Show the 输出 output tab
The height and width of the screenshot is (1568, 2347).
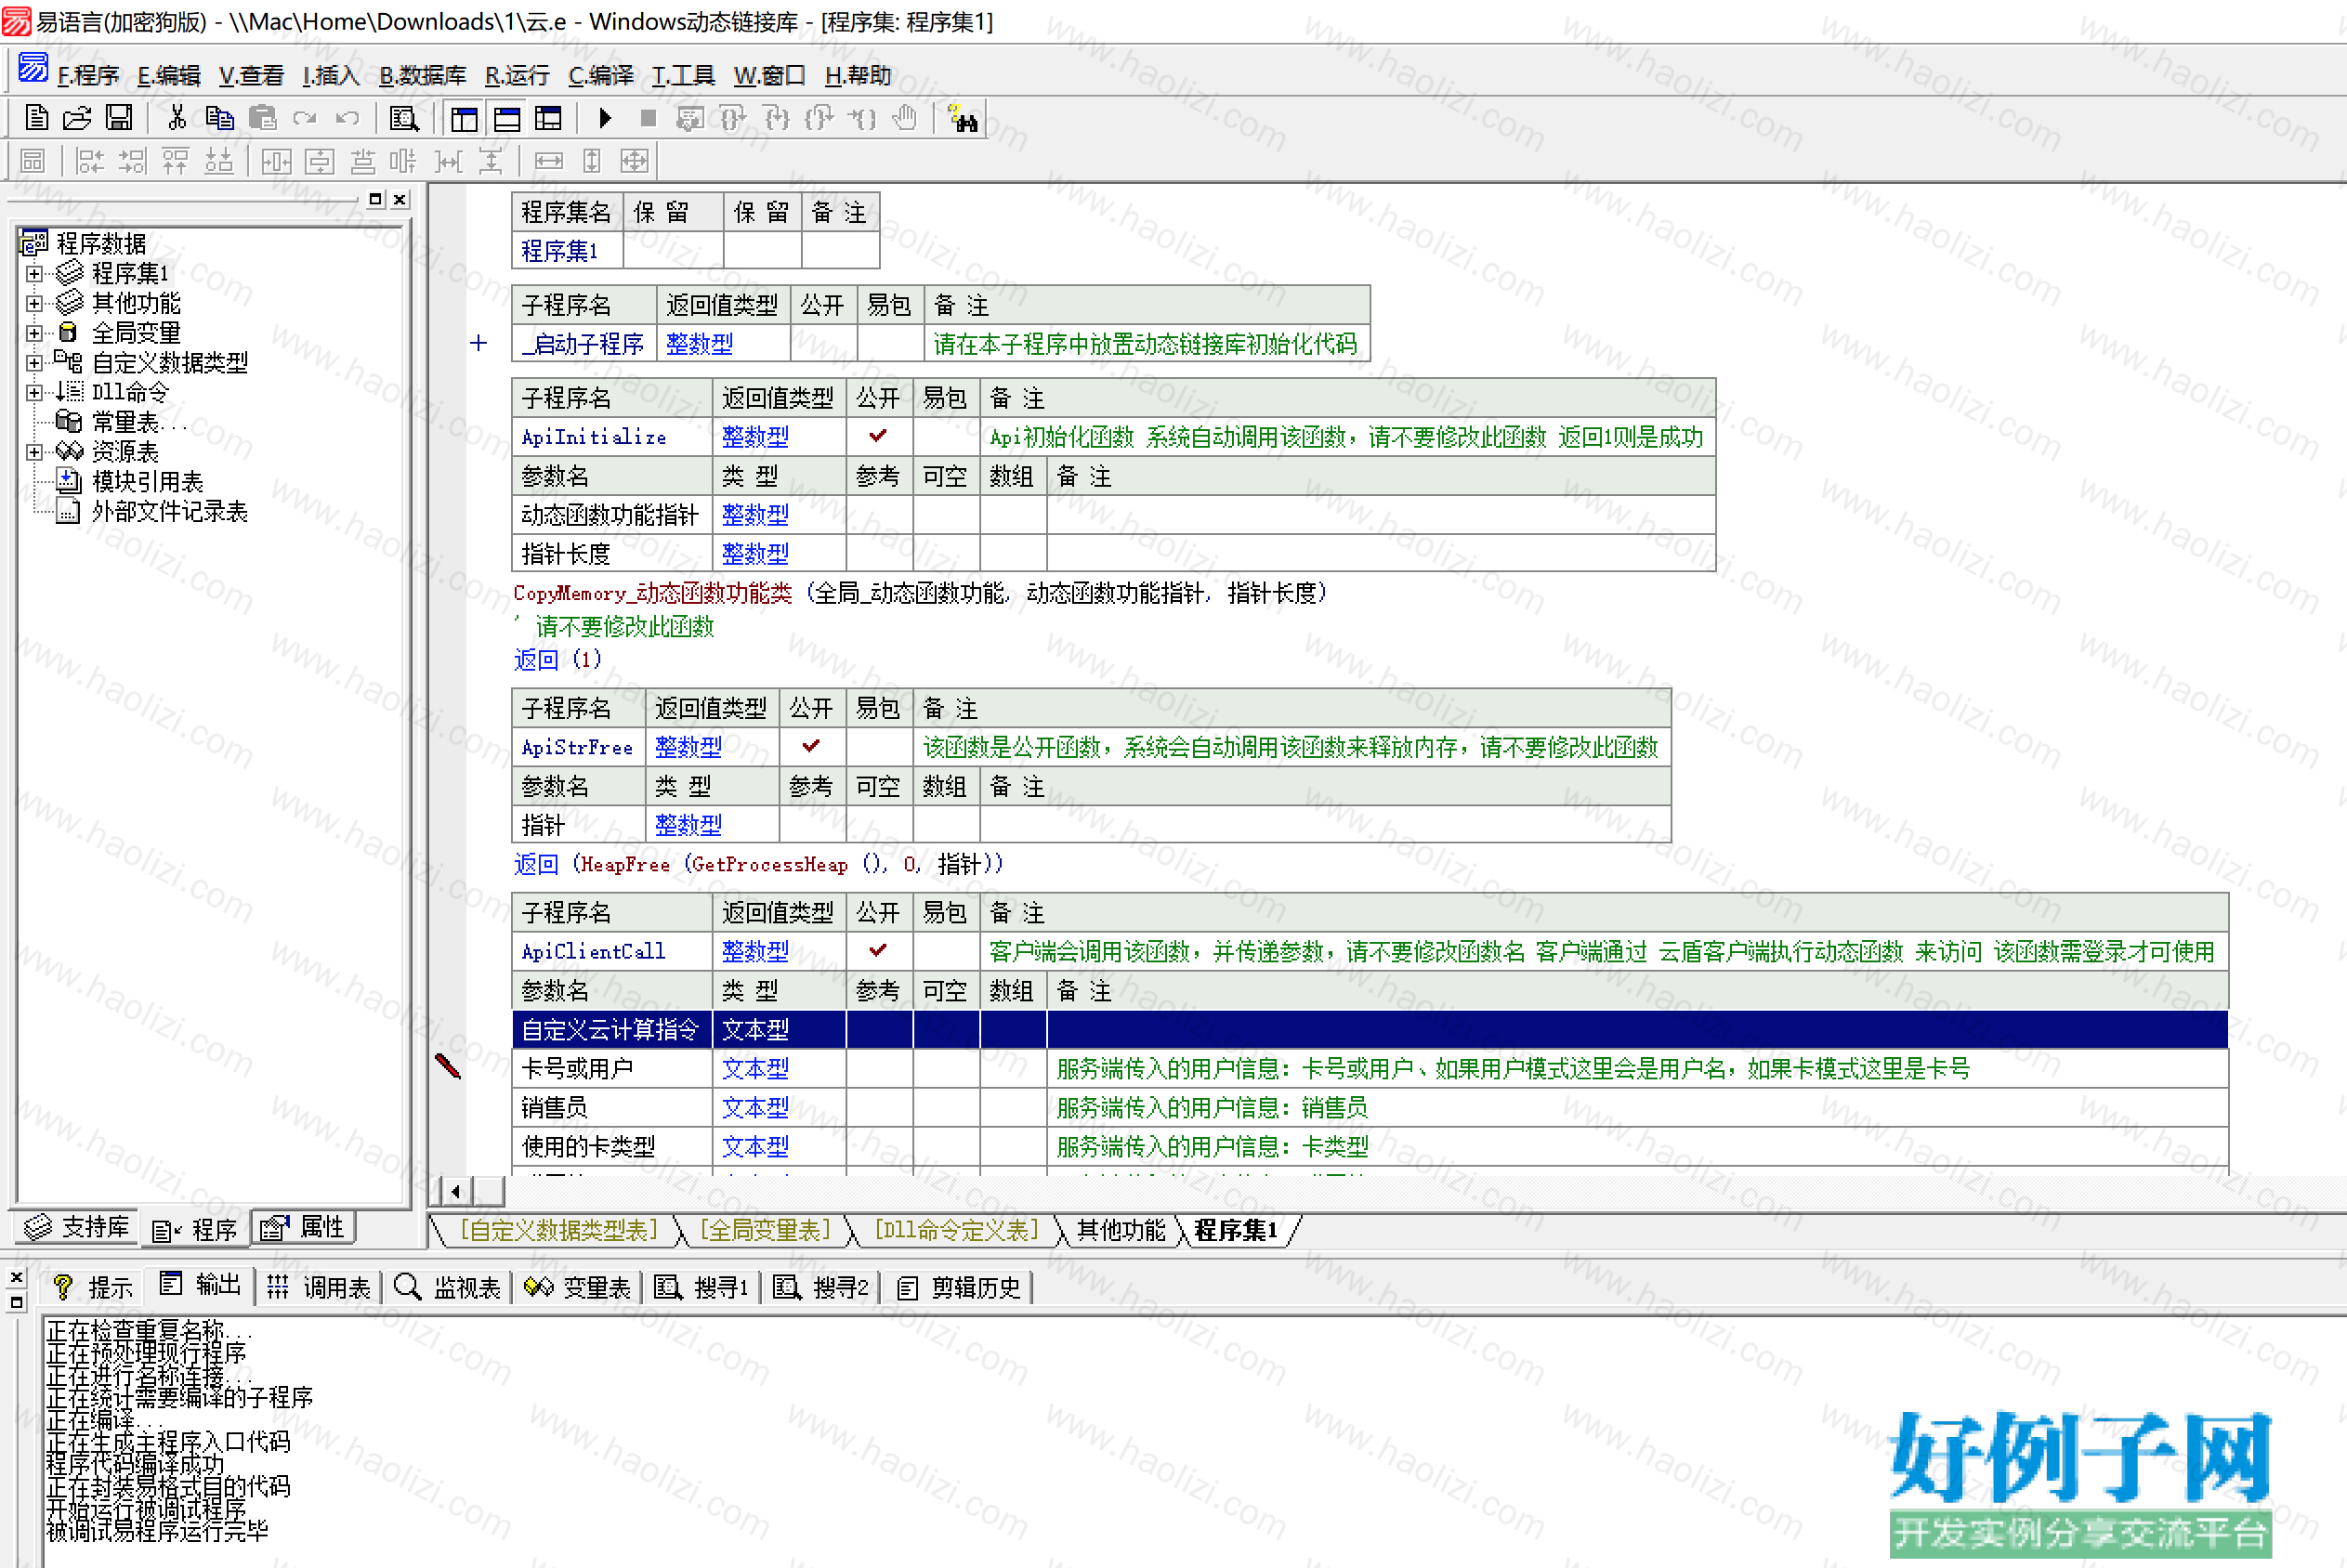(x=200, y=1285)
